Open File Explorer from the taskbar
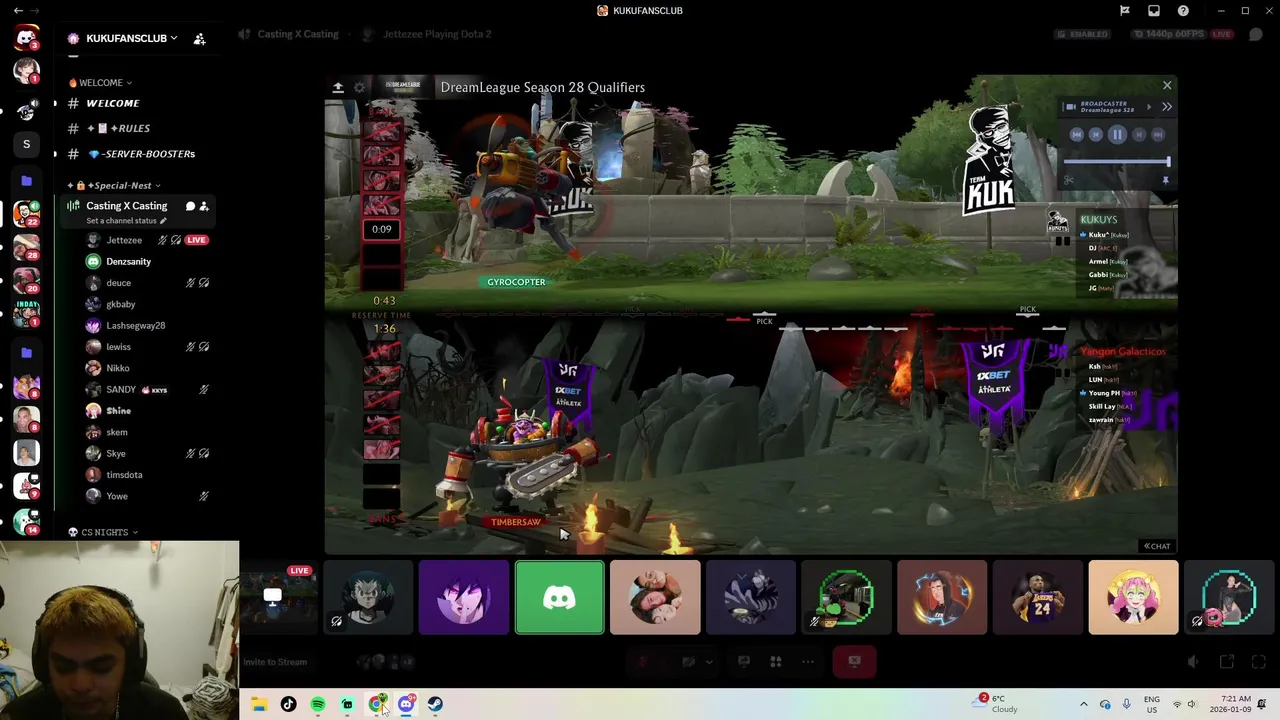 tap(259, 704)
